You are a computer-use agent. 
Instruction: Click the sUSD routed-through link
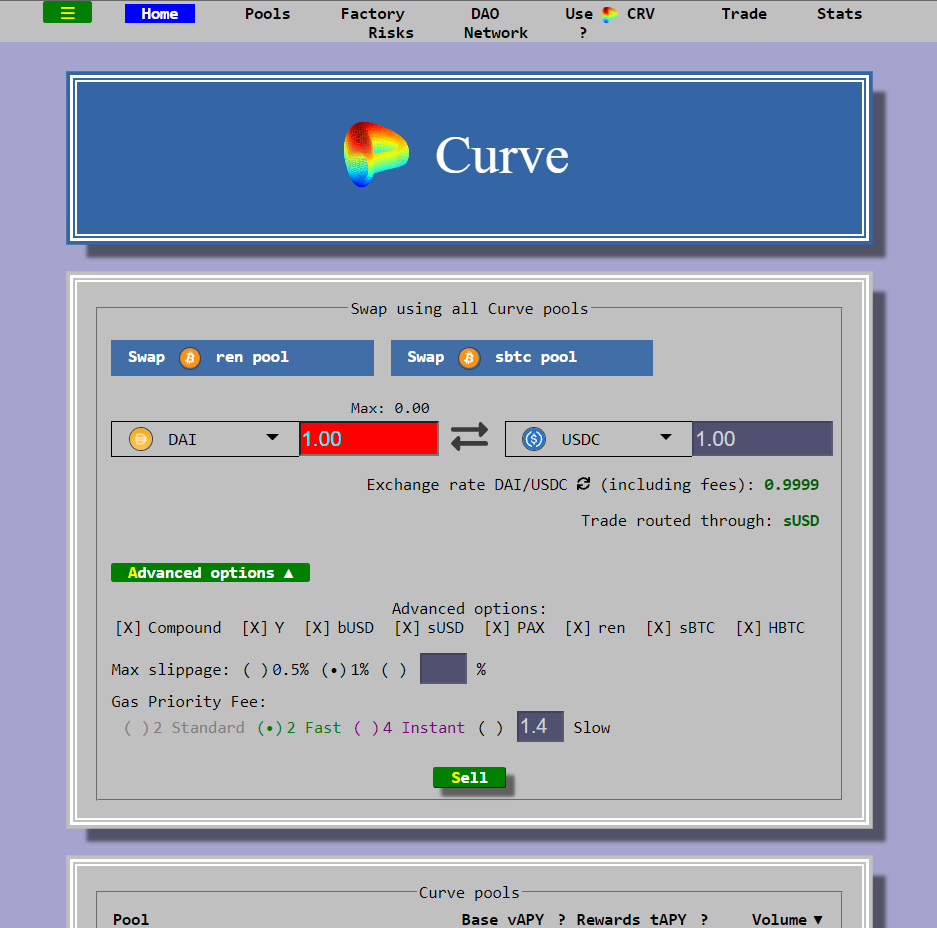[x=801, y=520]
